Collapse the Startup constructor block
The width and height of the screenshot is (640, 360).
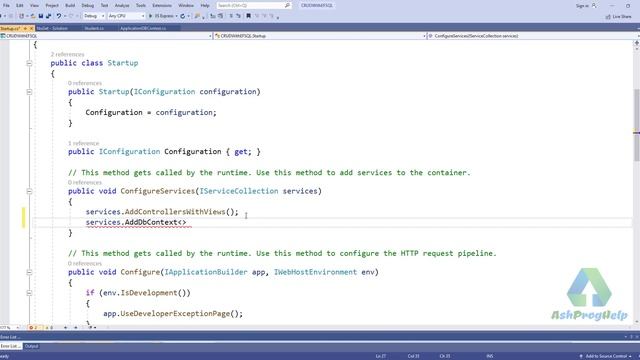29,92
